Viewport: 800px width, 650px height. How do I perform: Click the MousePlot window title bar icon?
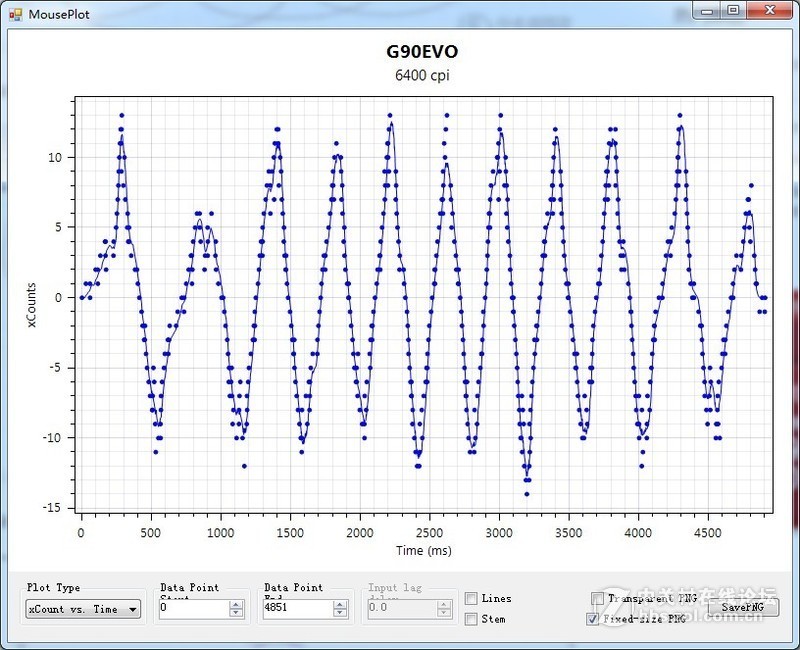[x=15, y=14]
